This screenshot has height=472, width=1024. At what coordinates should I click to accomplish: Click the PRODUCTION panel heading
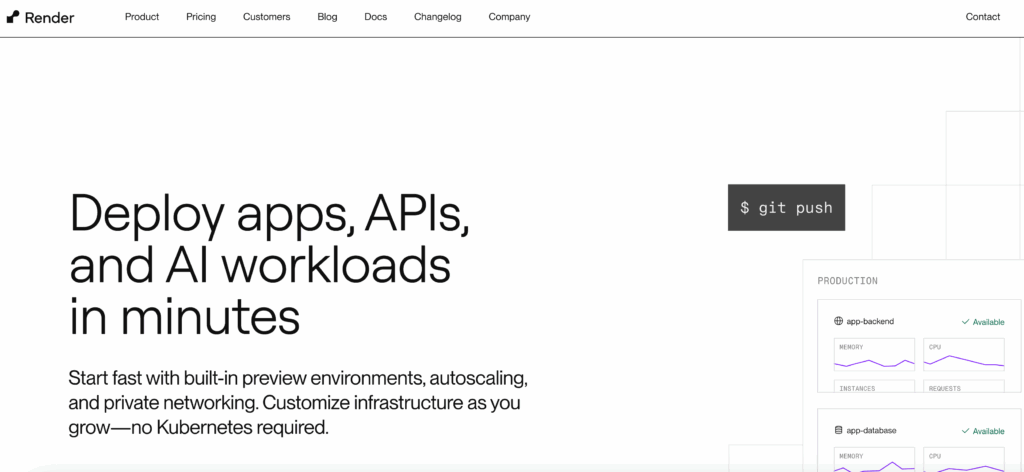coord(847,281)
